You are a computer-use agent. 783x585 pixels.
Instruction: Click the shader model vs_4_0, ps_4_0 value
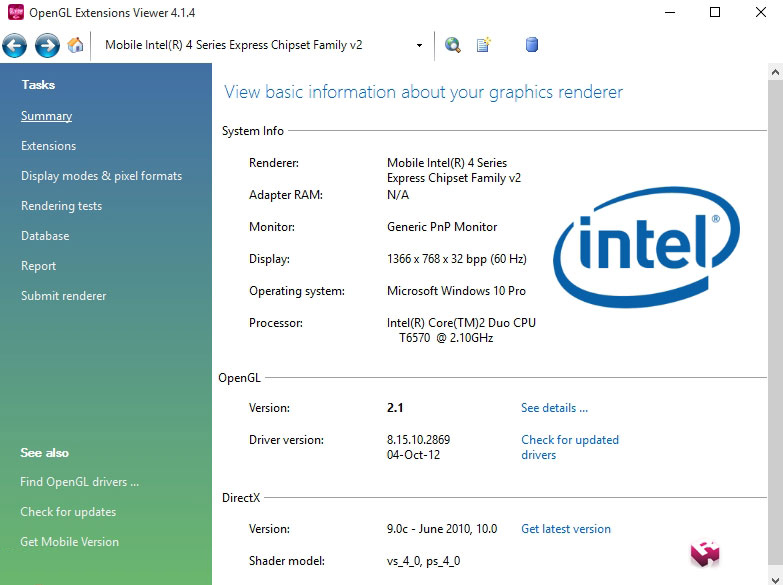423,561
